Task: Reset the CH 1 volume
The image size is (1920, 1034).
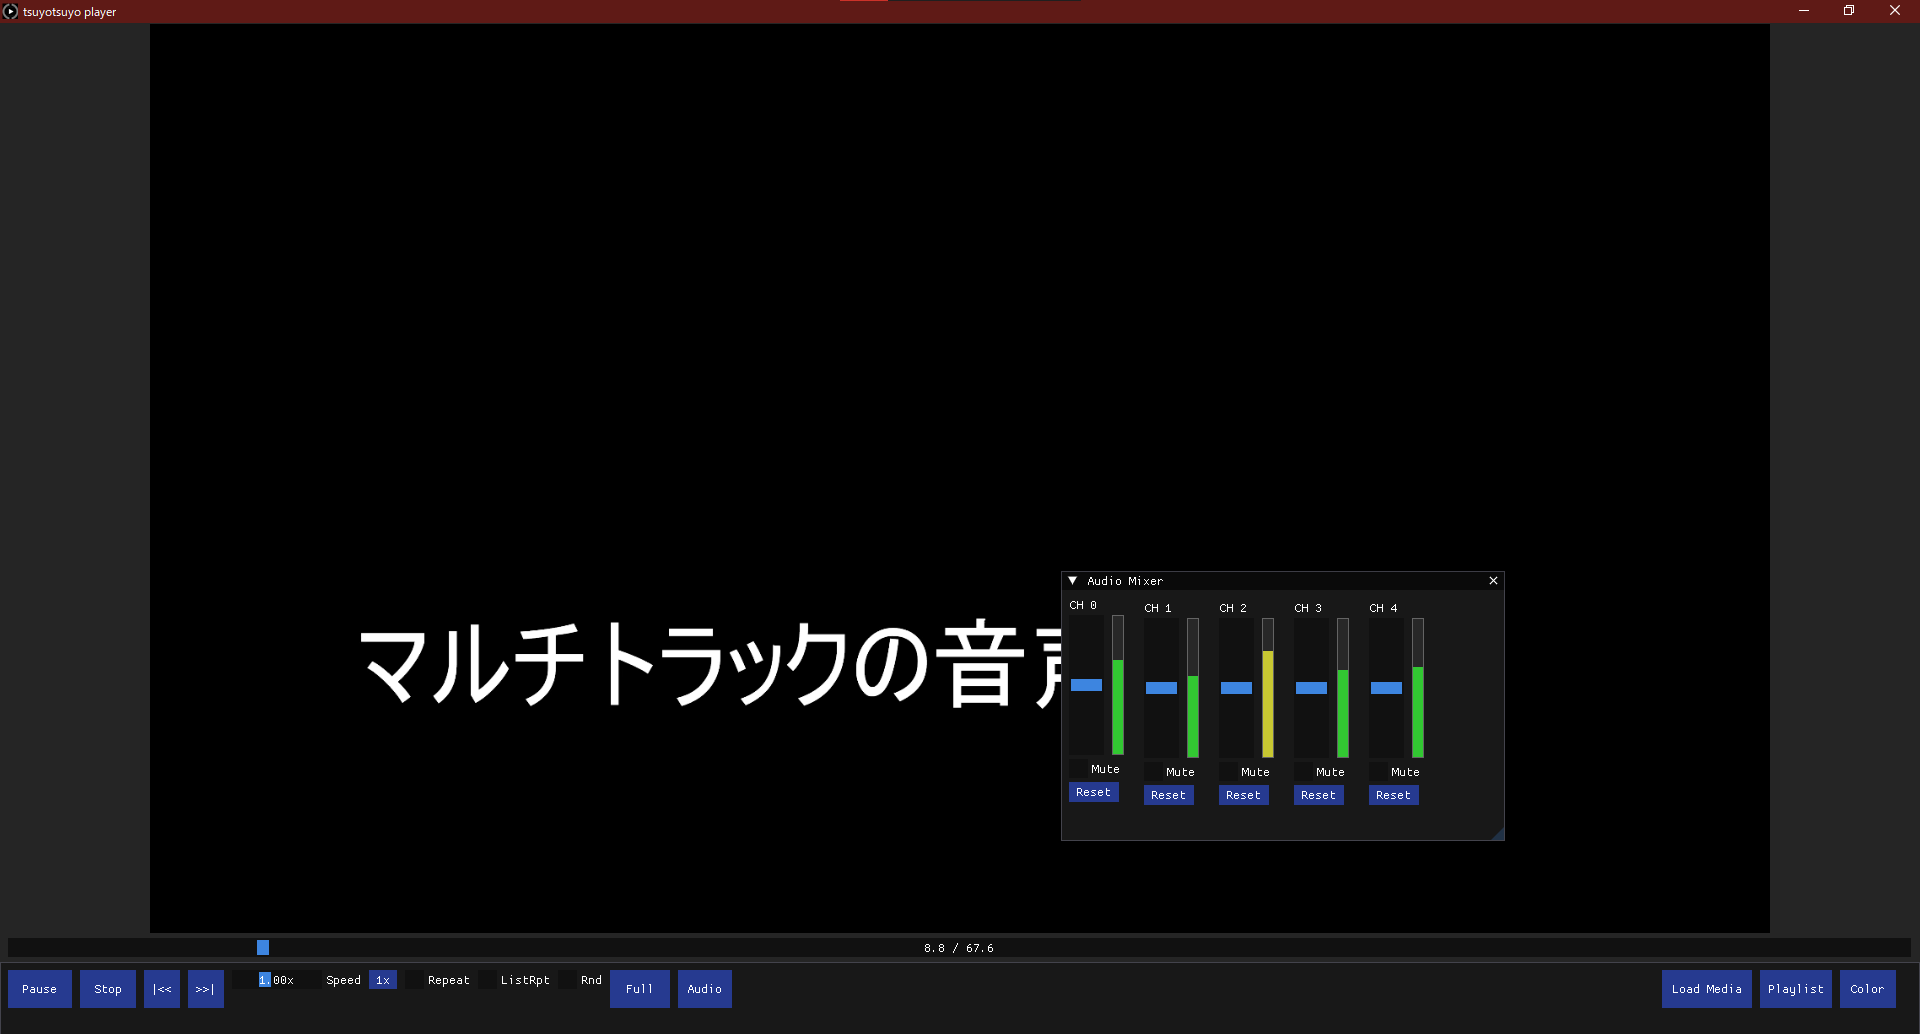Action: point(1169,795)
